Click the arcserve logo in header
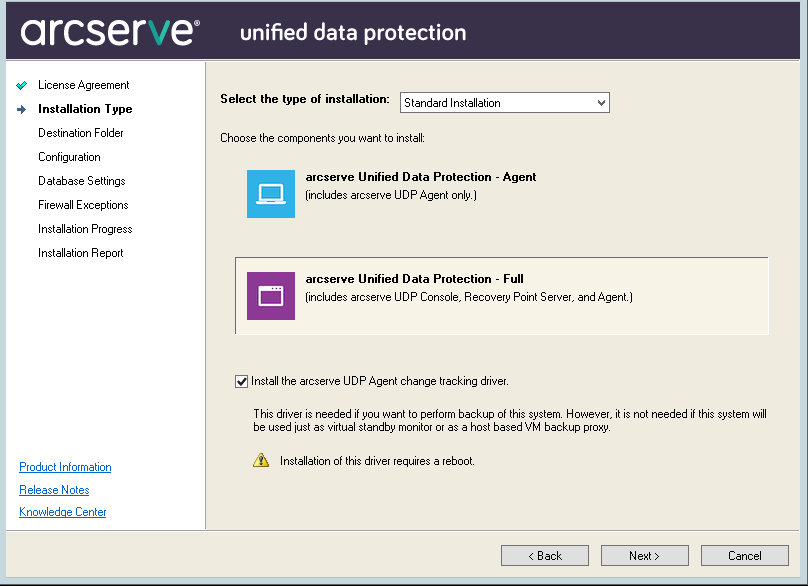808x586 pixels. pyautogui.click(x=109, y=31)
